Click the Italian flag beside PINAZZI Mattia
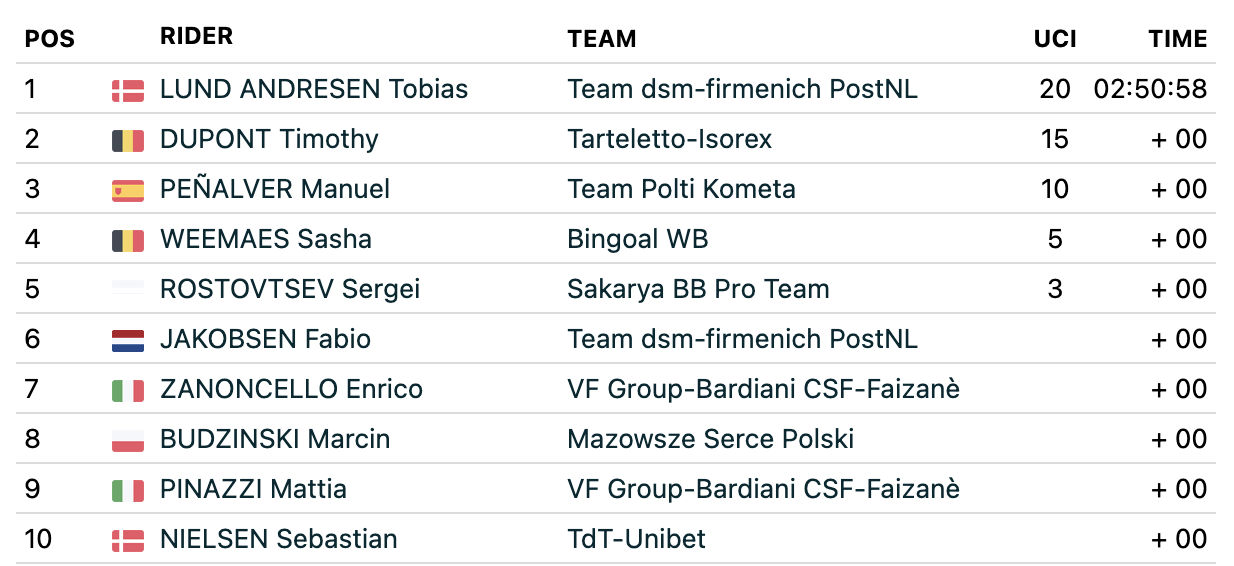 [x=128, y=491]
